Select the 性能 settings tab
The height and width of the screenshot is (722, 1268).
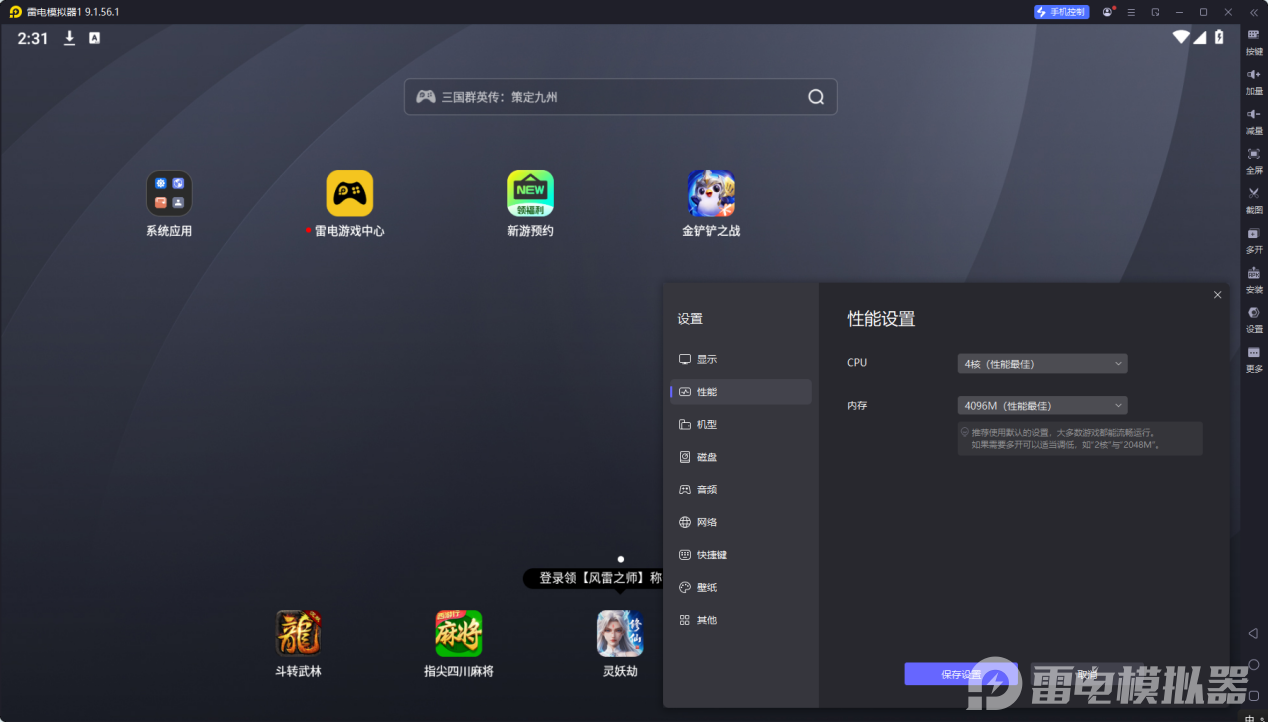(741, 392)
